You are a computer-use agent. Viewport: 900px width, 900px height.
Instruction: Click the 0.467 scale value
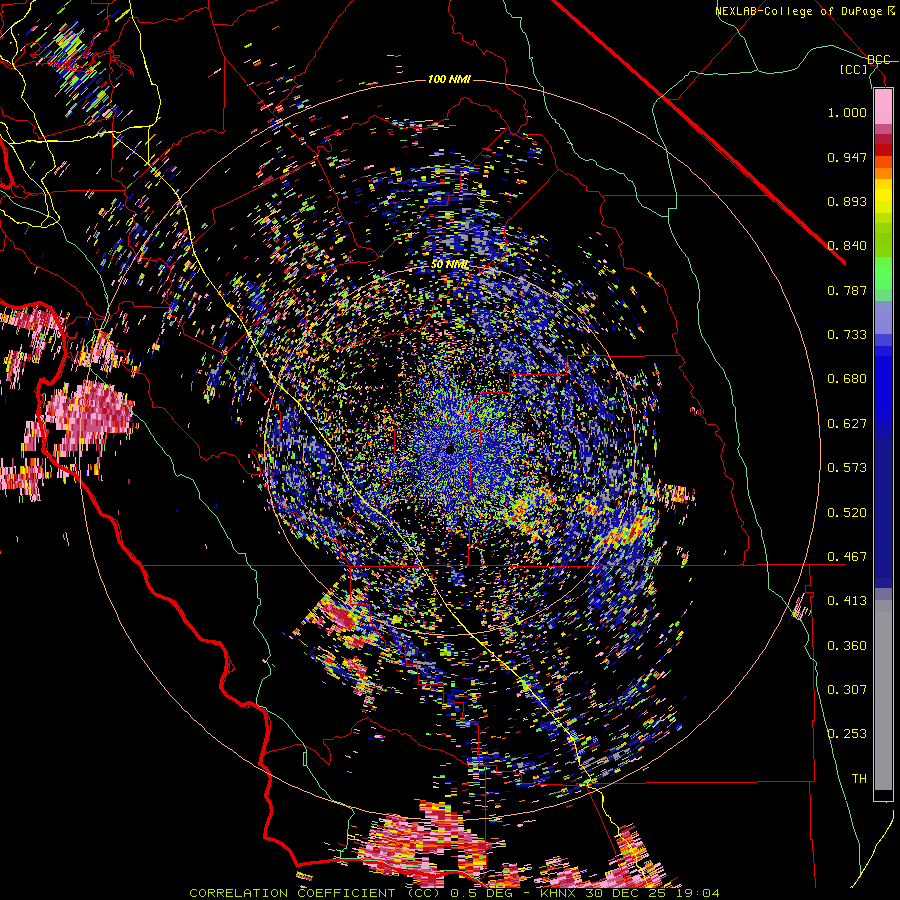(x=847, y=557)
